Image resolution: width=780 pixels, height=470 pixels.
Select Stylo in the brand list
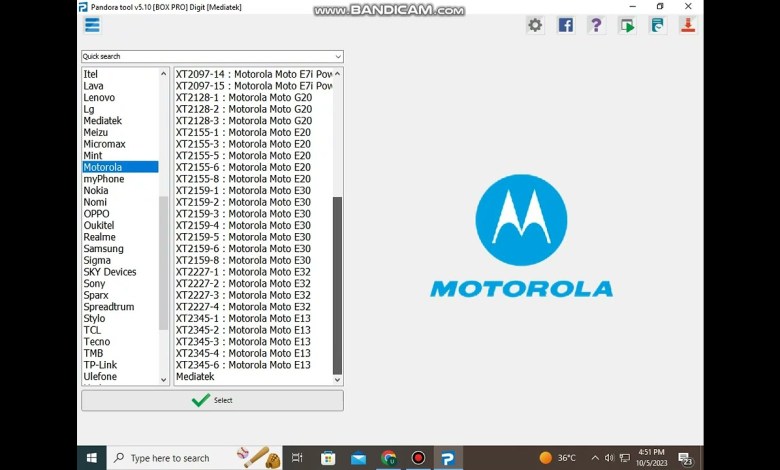94,318
